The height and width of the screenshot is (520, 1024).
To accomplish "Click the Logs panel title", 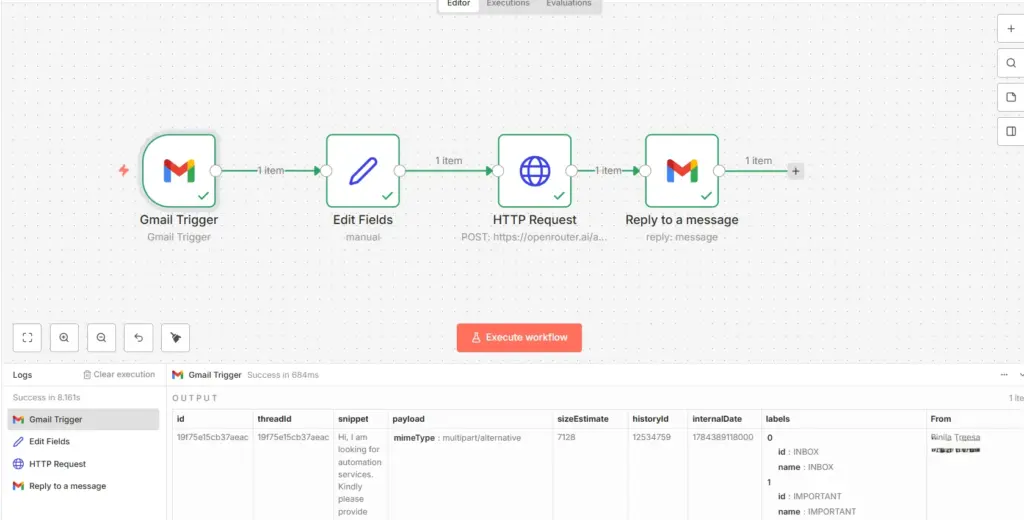I will 22,375.
